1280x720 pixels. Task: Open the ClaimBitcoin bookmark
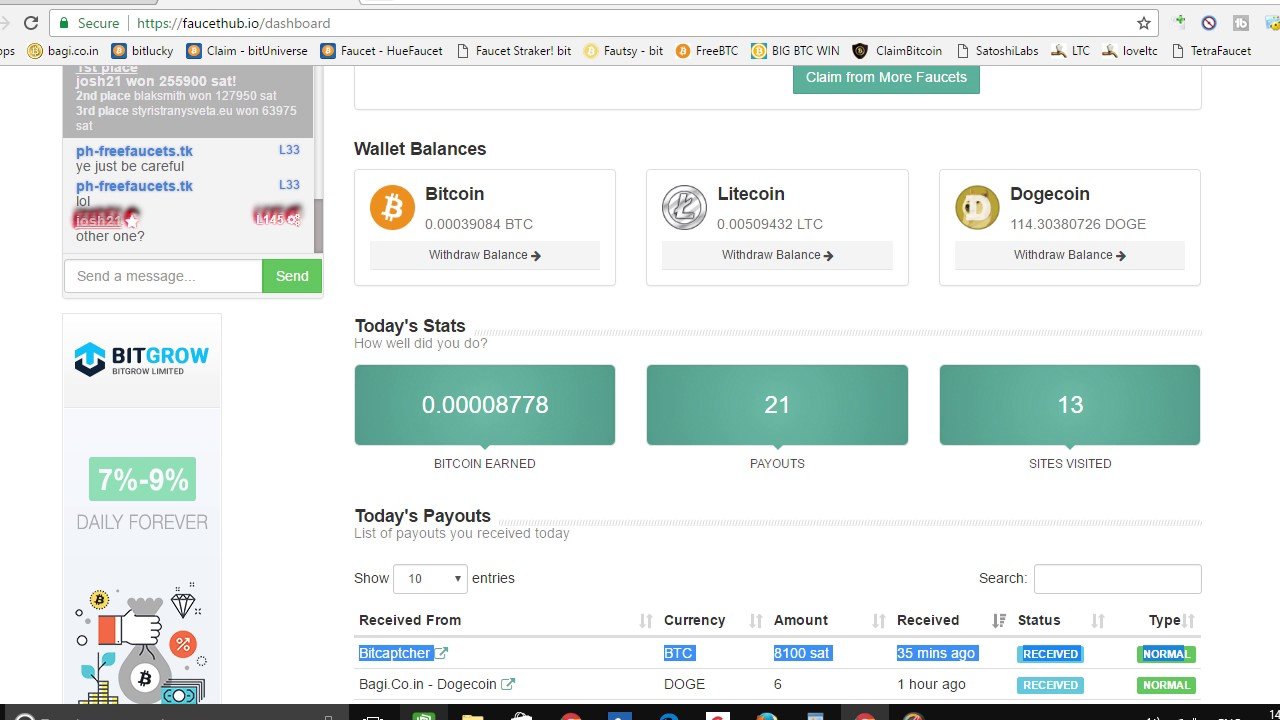(897, 51)
